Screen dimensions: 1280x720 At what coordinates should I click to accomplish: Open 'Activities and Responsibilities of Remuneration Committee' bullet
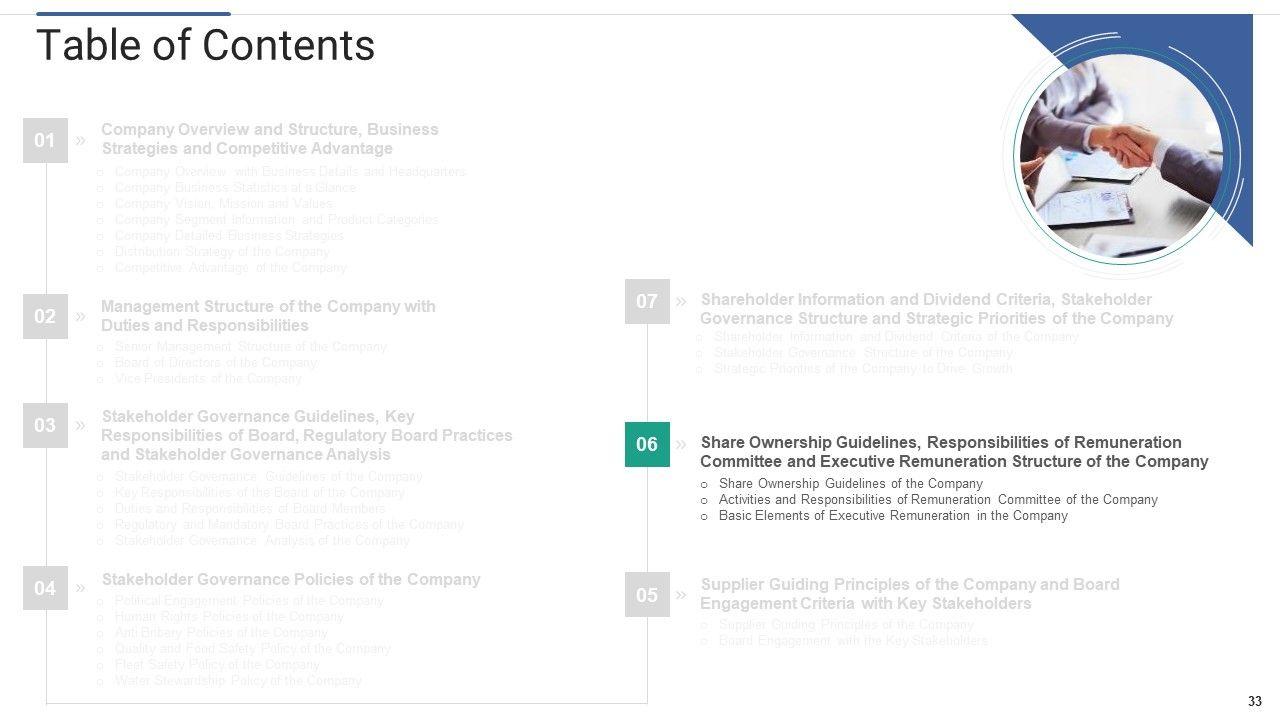pos(938,500)
